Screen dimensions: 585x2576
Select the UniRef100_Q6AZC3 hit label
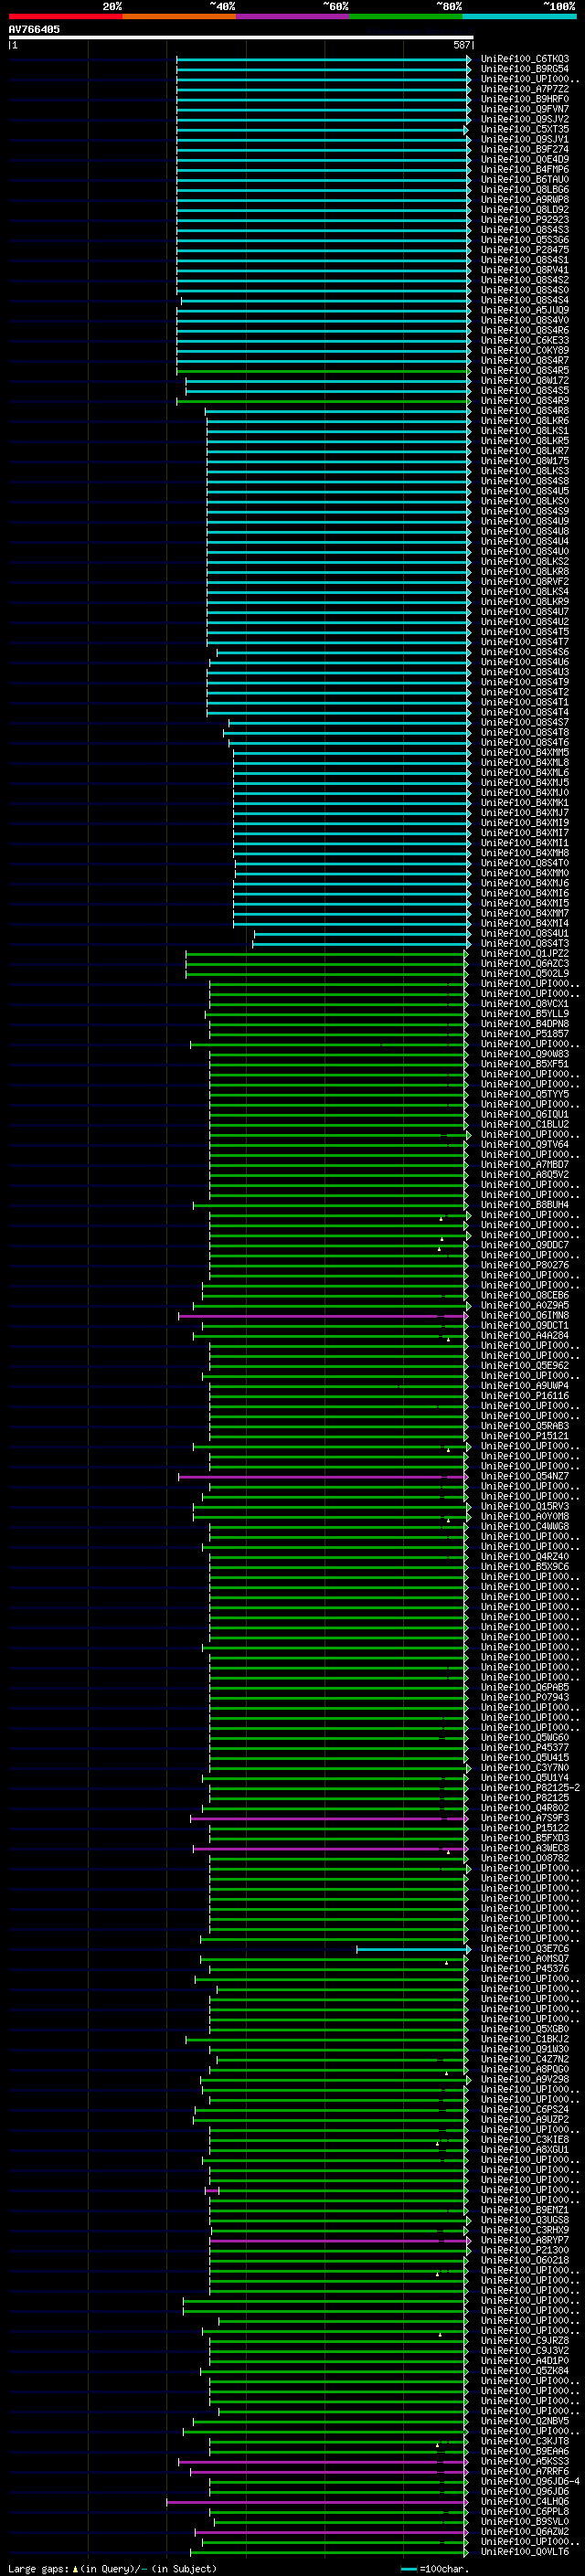(x=525, y=963)
